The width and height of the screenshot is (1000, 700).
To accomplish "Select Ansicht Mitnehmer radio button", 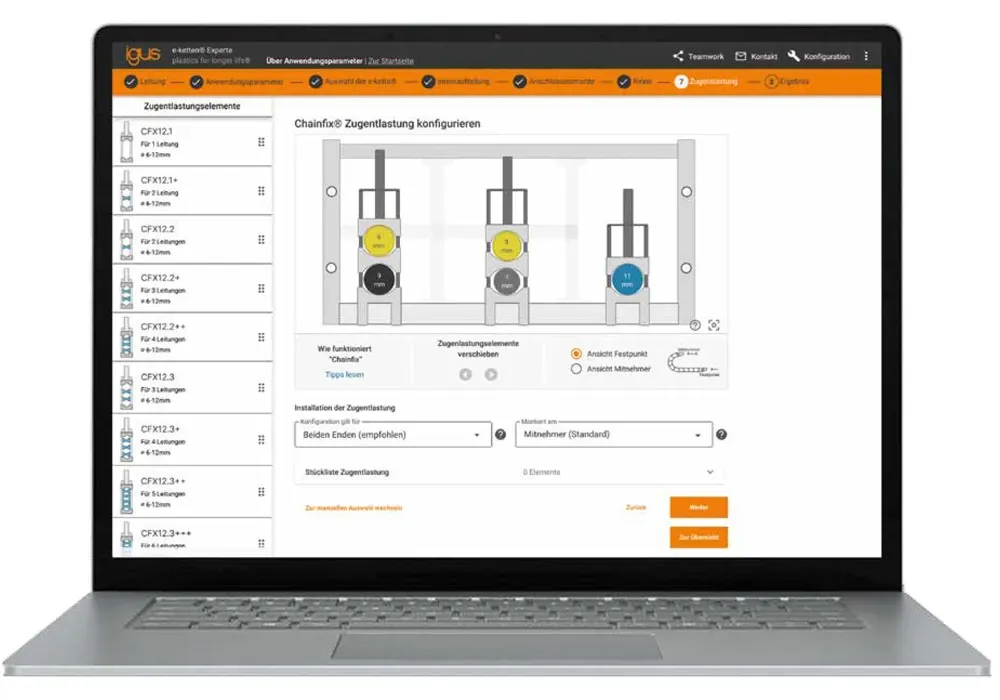I will point(576,369).
